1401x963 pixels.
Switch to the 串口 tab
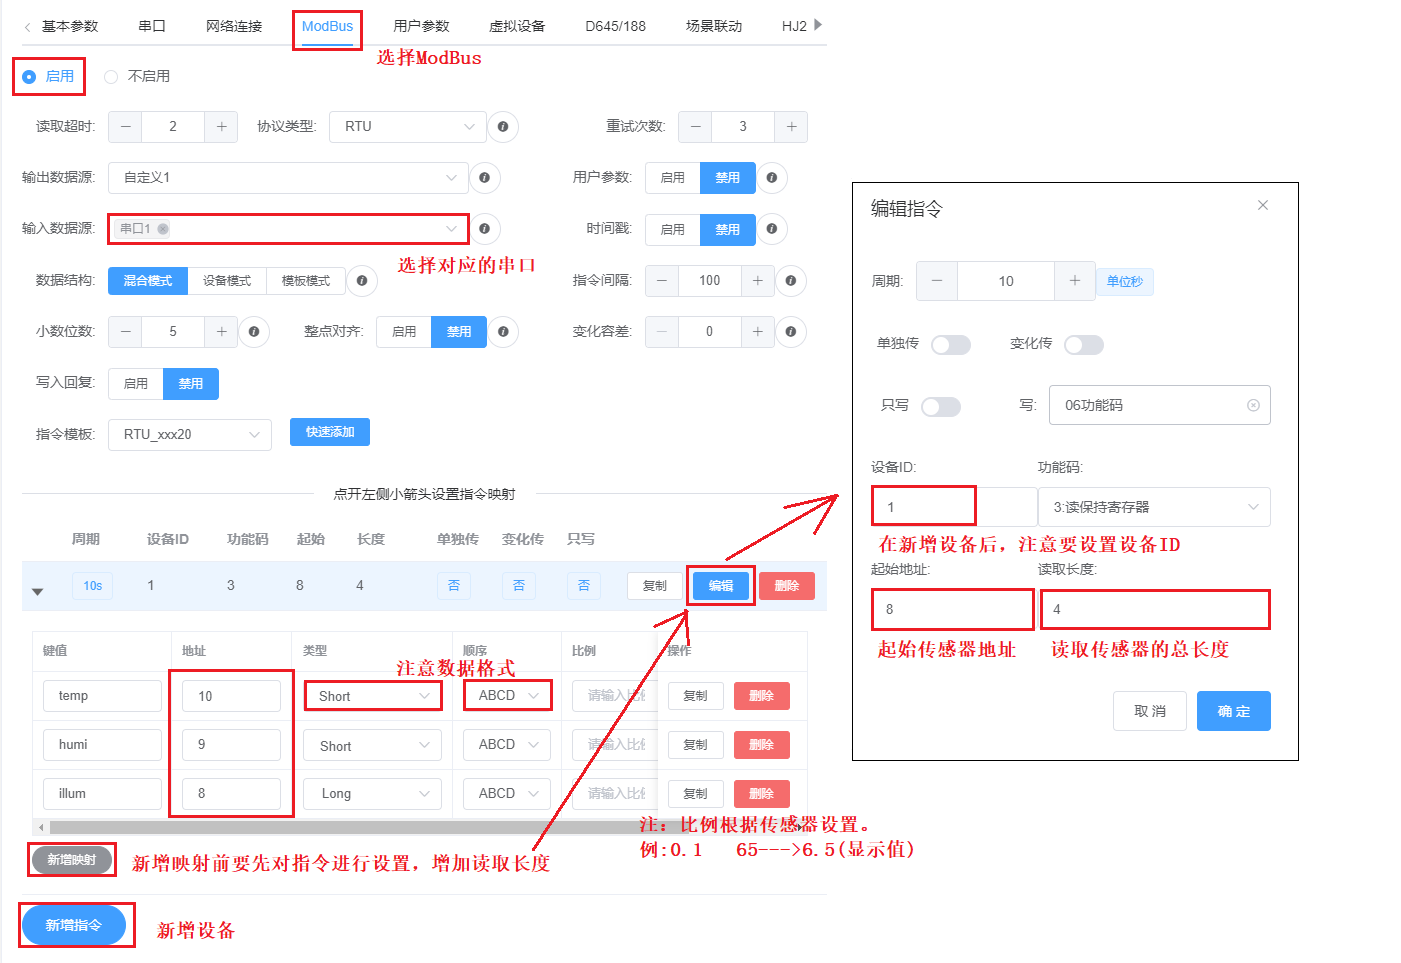[152, 26]
